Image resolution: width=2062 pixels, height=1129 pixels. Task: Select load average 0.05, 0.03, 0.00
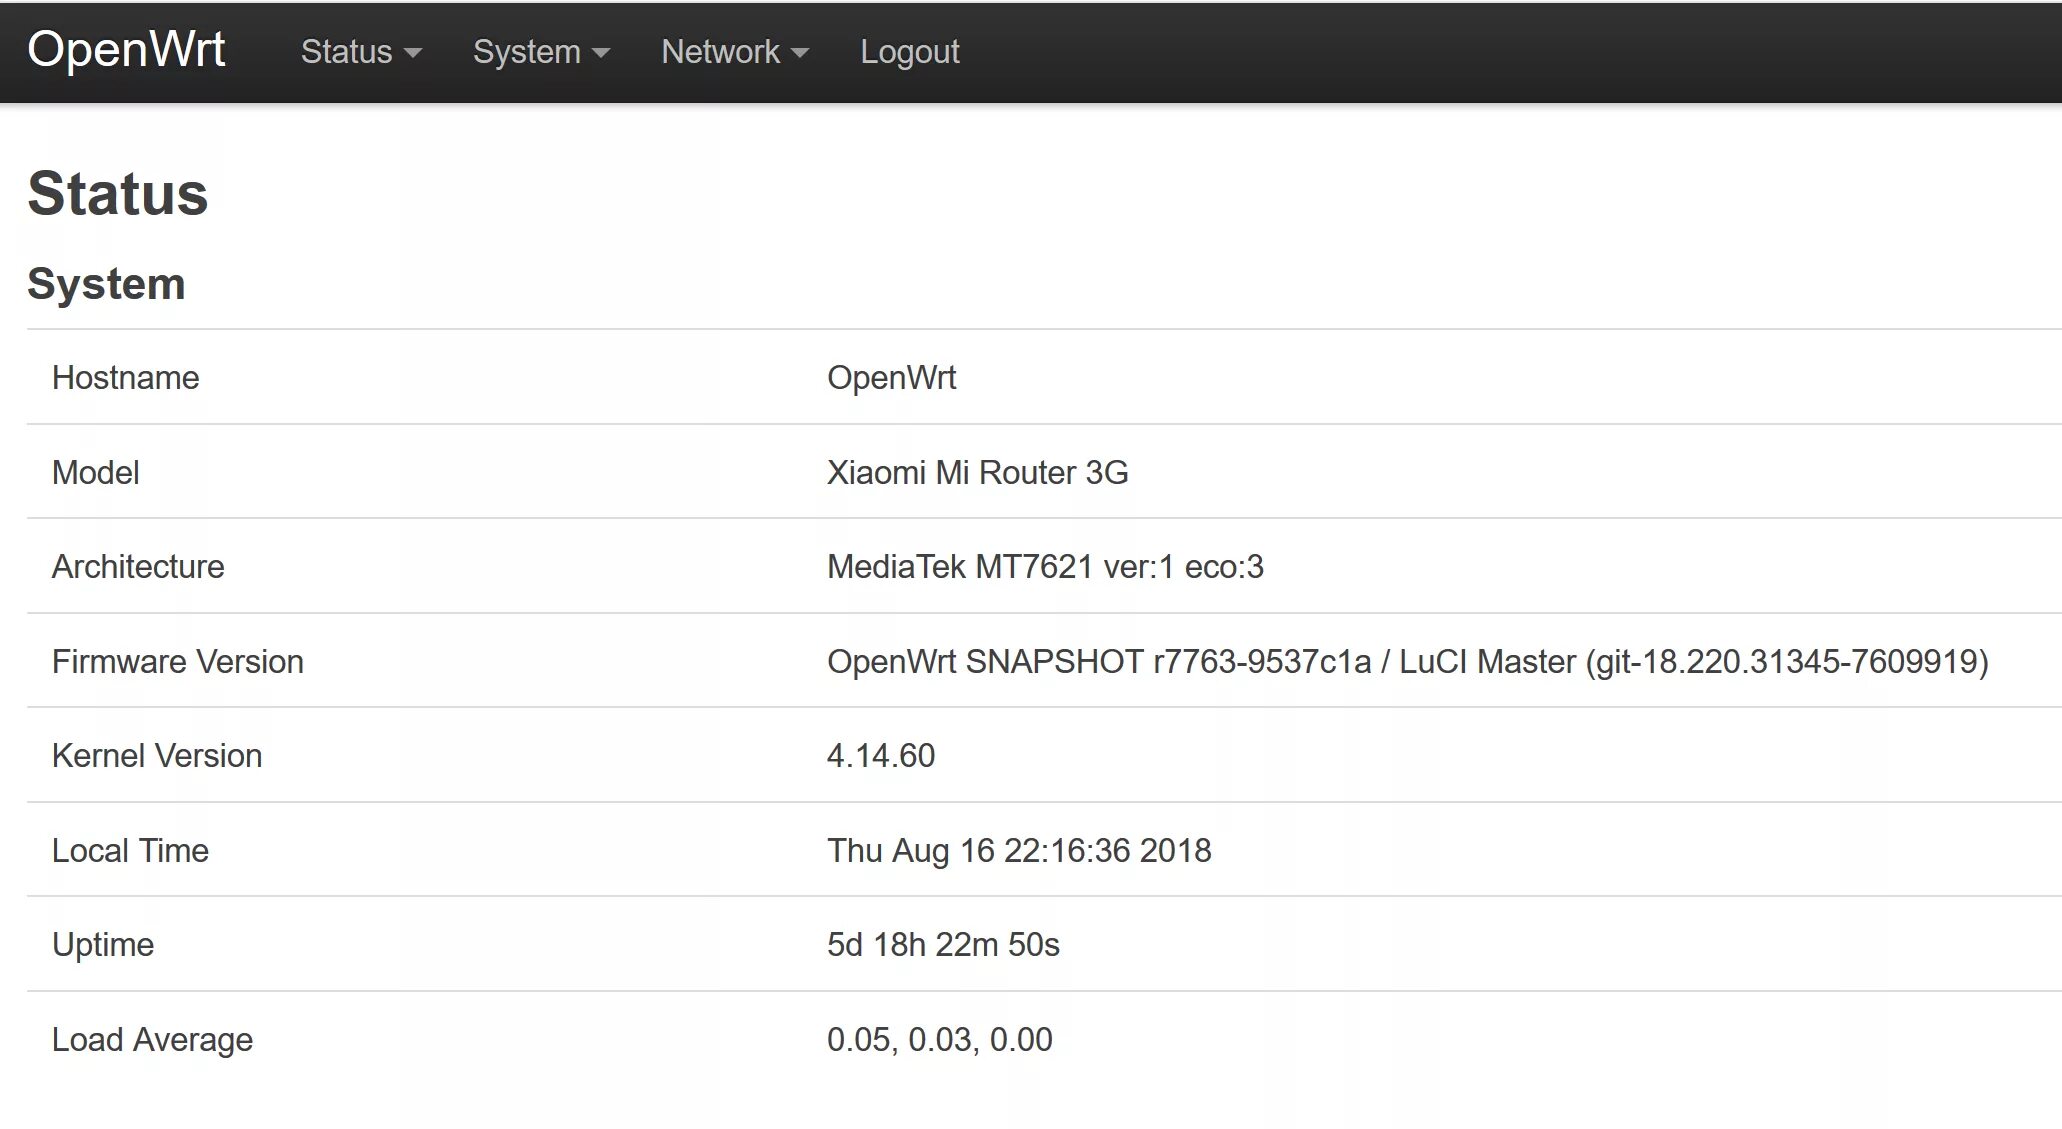(x=939, y=1040)
